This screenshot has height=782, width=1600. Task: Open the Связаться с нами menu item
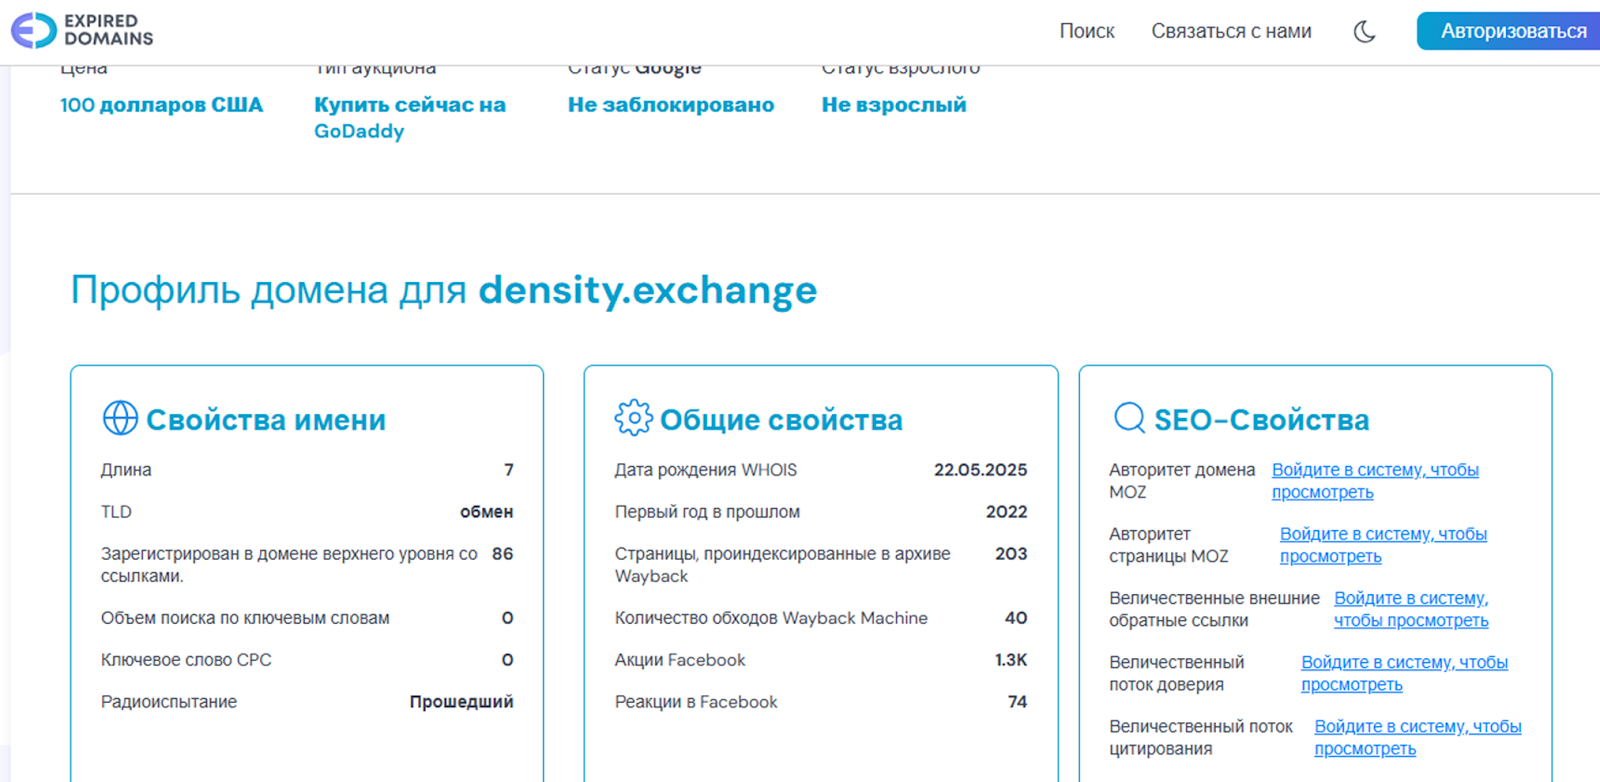pyautogui.click(x=1231, y=32)
